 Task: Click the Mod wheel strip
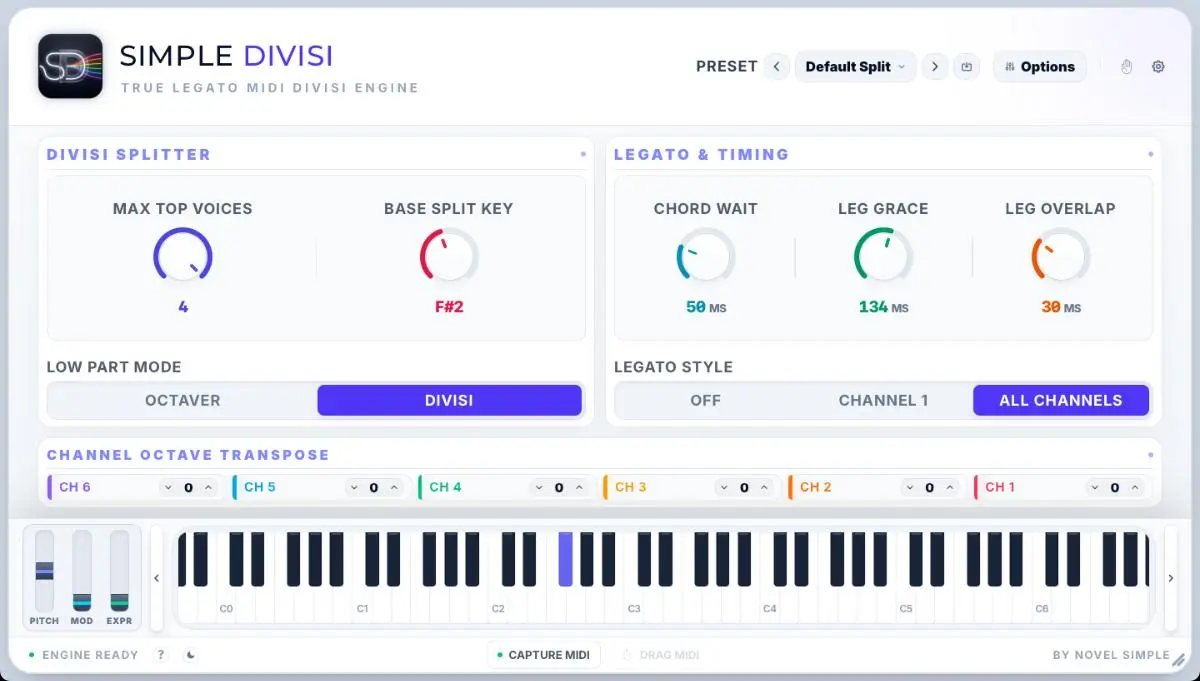82,571
